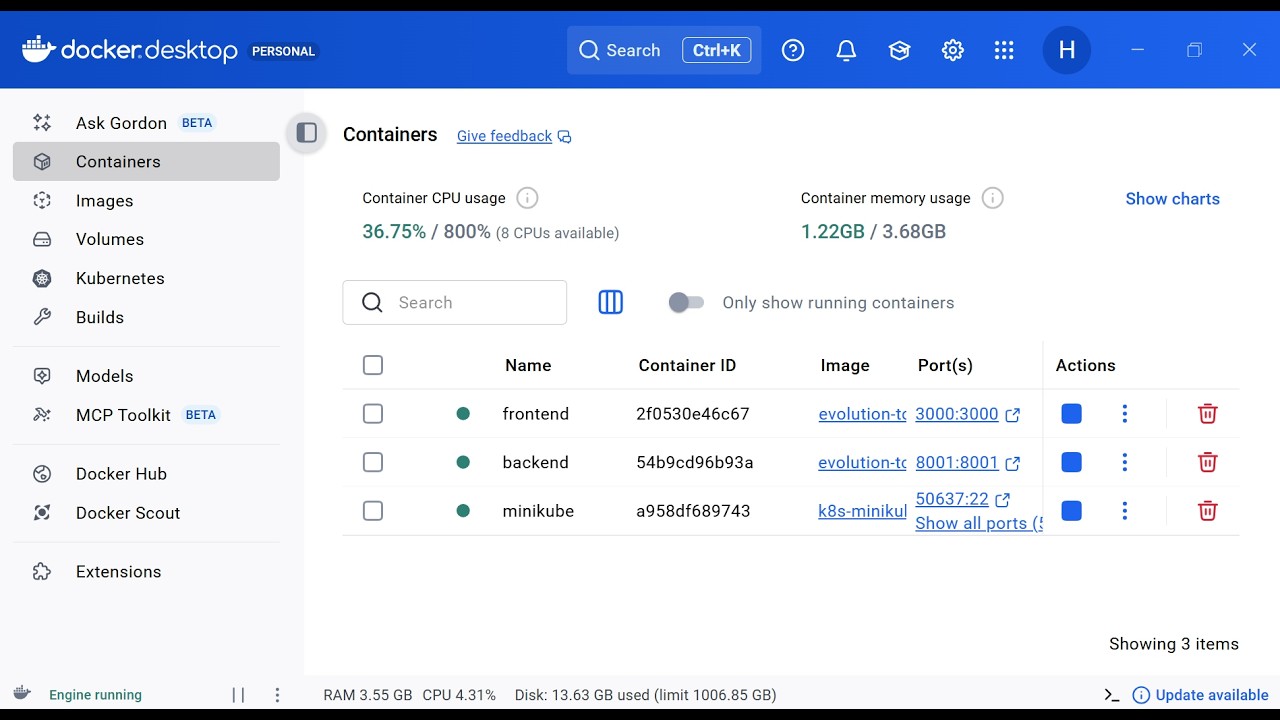Open Images in sidebar

point(146,201)
